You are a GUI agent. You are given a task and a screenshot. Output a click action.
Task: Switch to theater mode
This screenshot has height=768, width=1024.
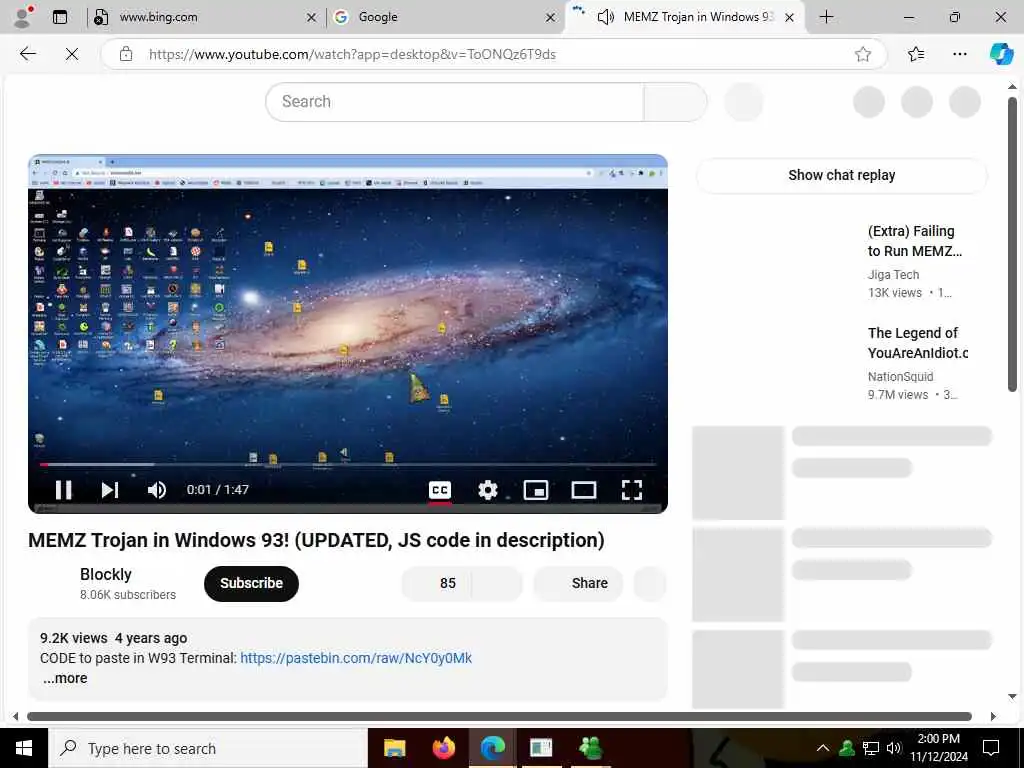pyautogui.click(x=584, y=490)
